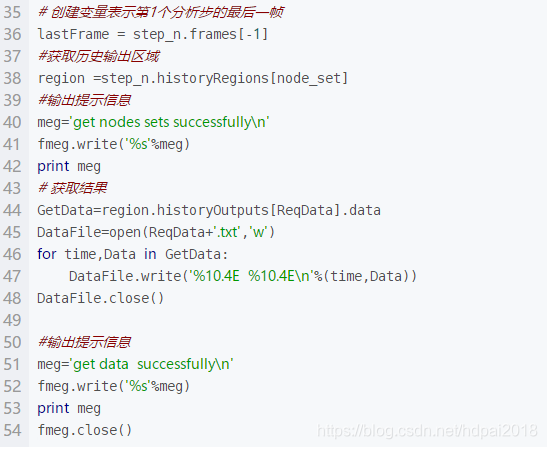Click line number 35 in the gutter
Viewport: 547px width, 449px height.
(12, 13)
